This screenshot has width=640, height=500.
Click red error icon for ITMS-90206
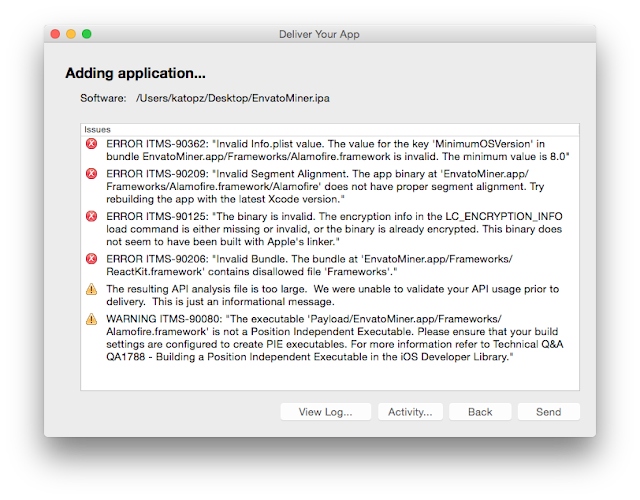(x=91, y=259)
